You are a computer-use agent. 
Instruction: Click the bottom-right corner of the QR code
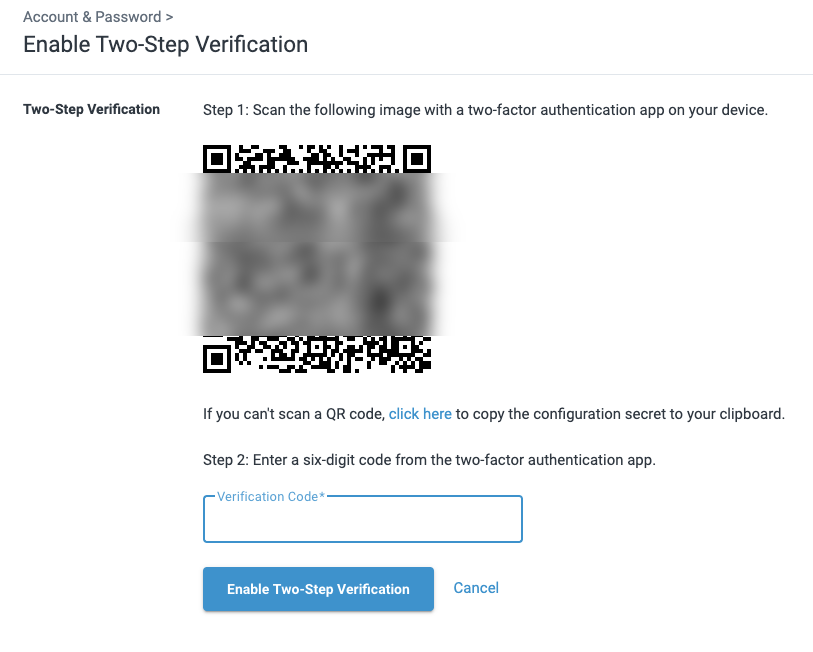pos(421,363)
